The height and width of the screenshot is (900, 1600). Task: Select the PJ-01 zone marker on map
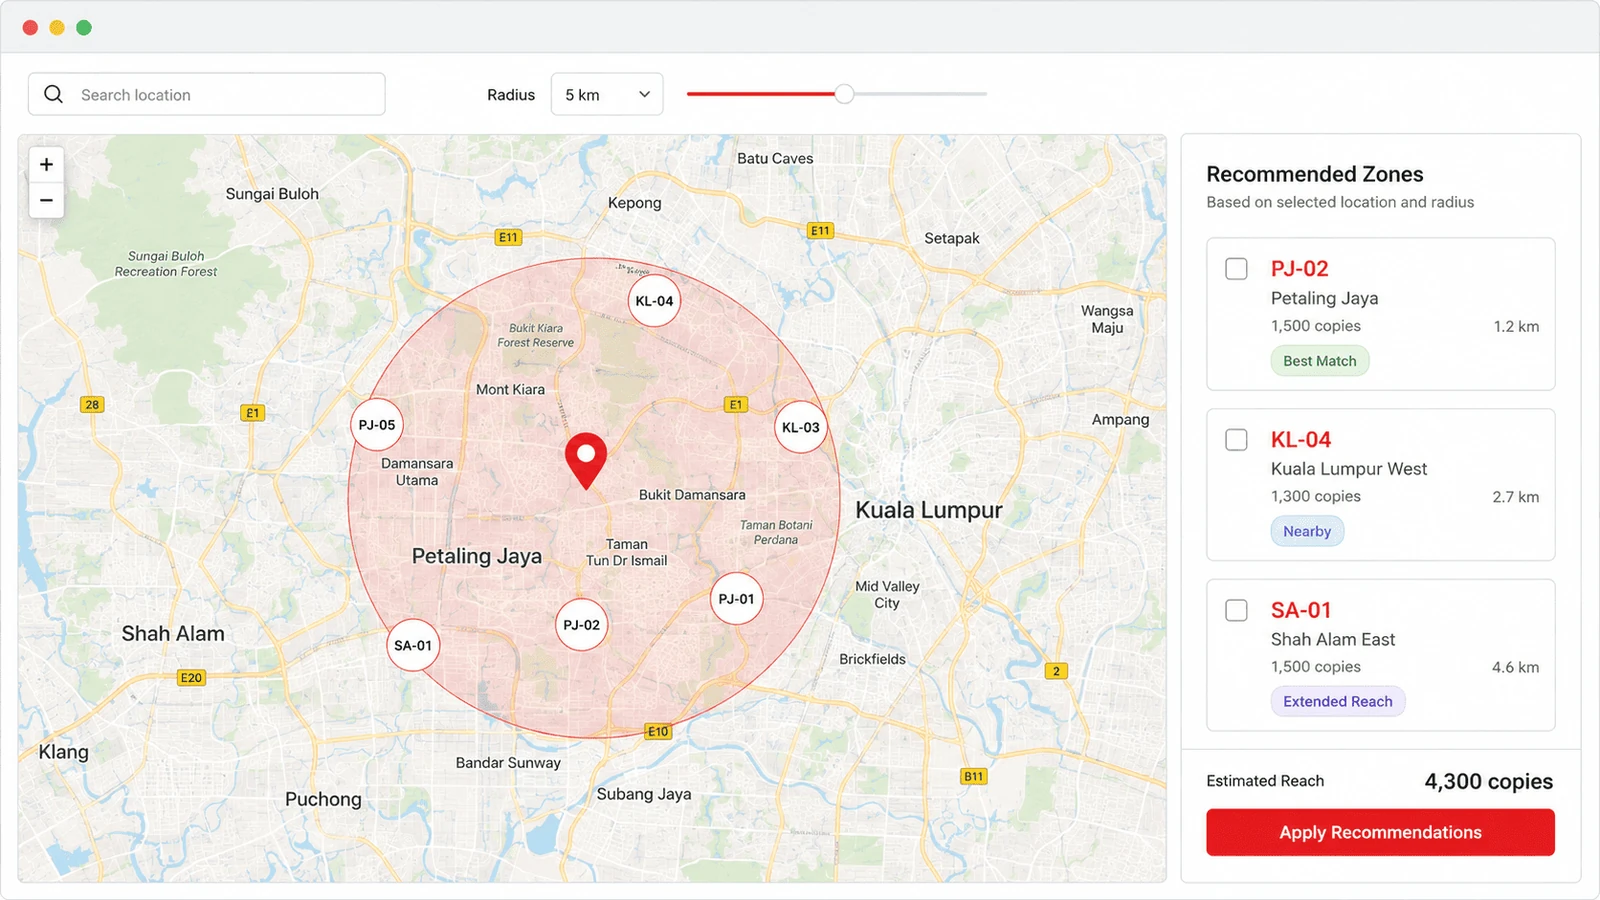tap(736, 599)
